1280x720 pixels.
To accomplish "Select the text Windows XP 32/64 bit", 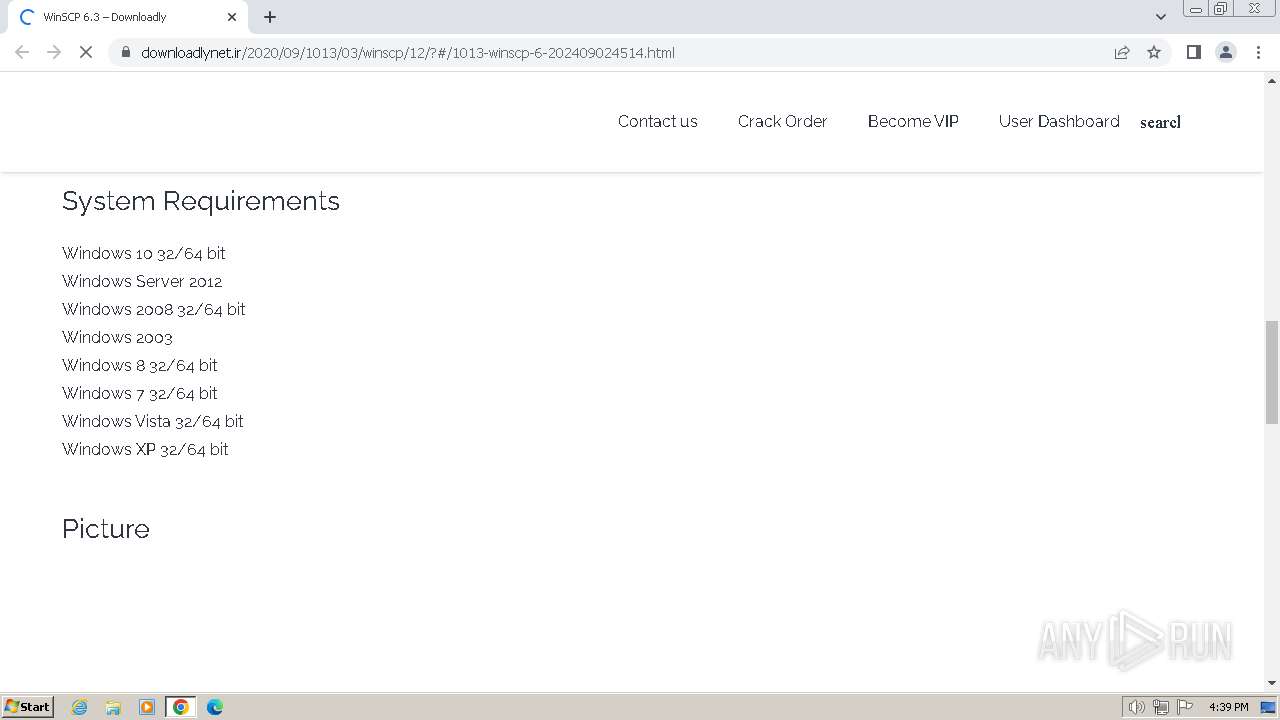I will (x=145, y=449).
